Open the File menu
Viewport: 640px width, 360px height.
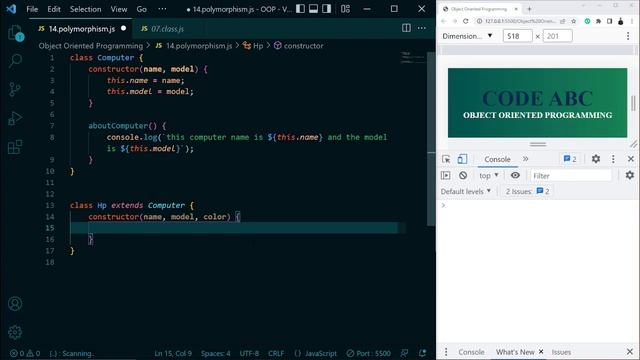(x=32, y=9)
